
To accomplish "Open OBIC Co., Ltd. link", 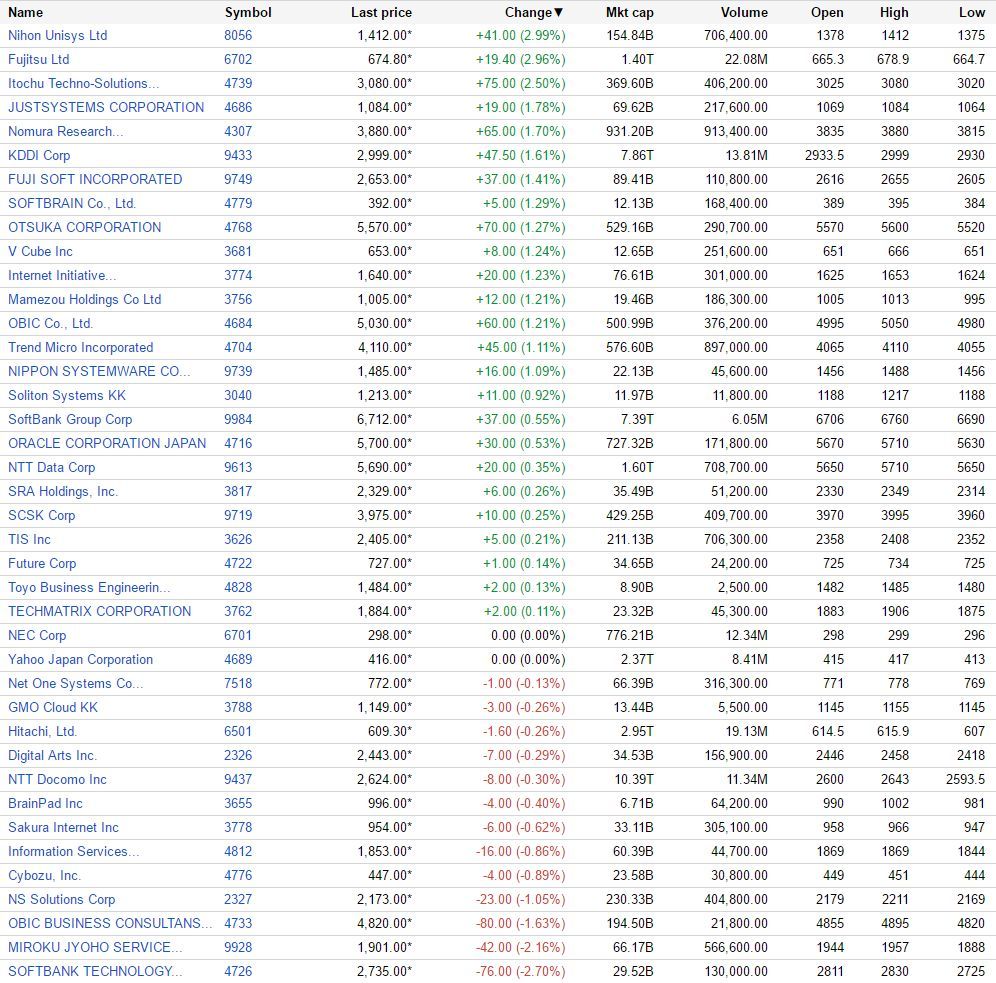I will [x=50, y=324].
